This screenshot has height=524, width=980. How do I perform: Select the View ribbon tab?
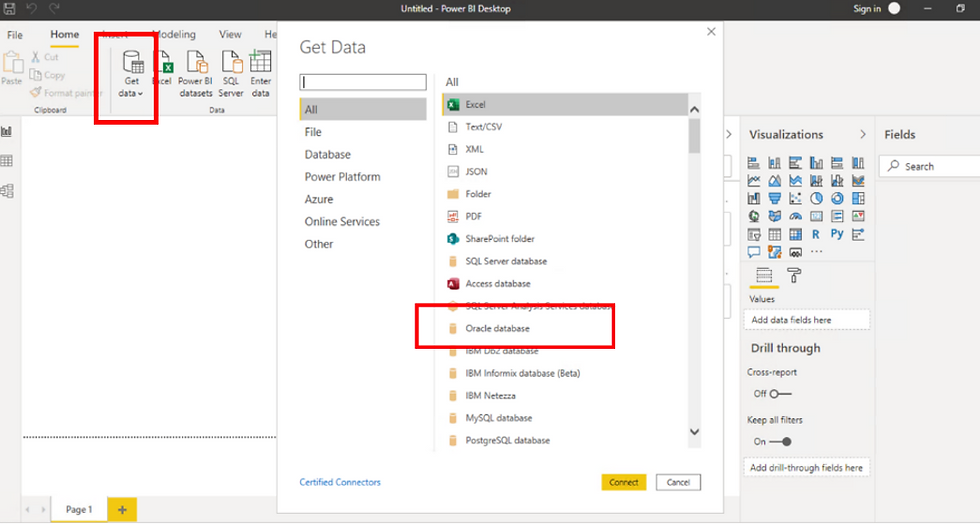pos(230,34)
